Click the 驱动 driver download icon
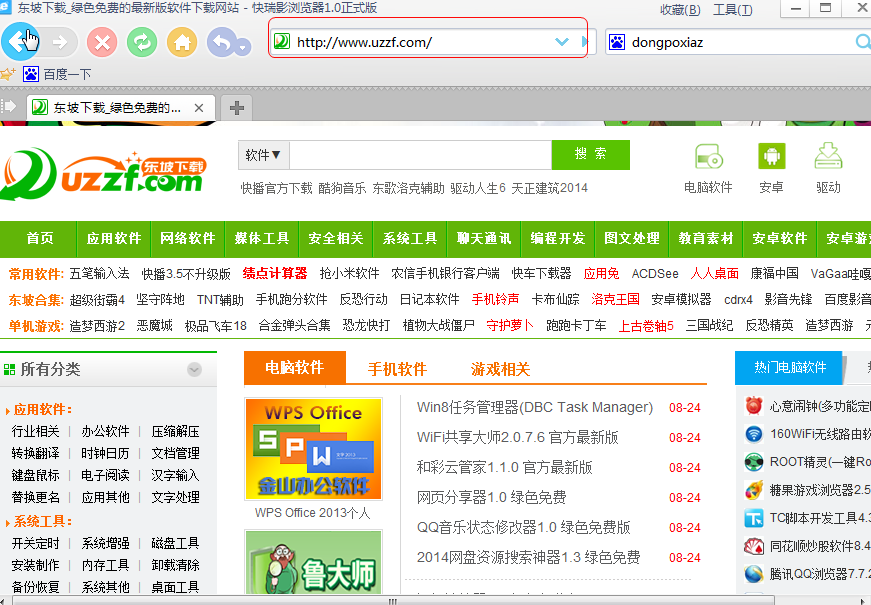 828,156
